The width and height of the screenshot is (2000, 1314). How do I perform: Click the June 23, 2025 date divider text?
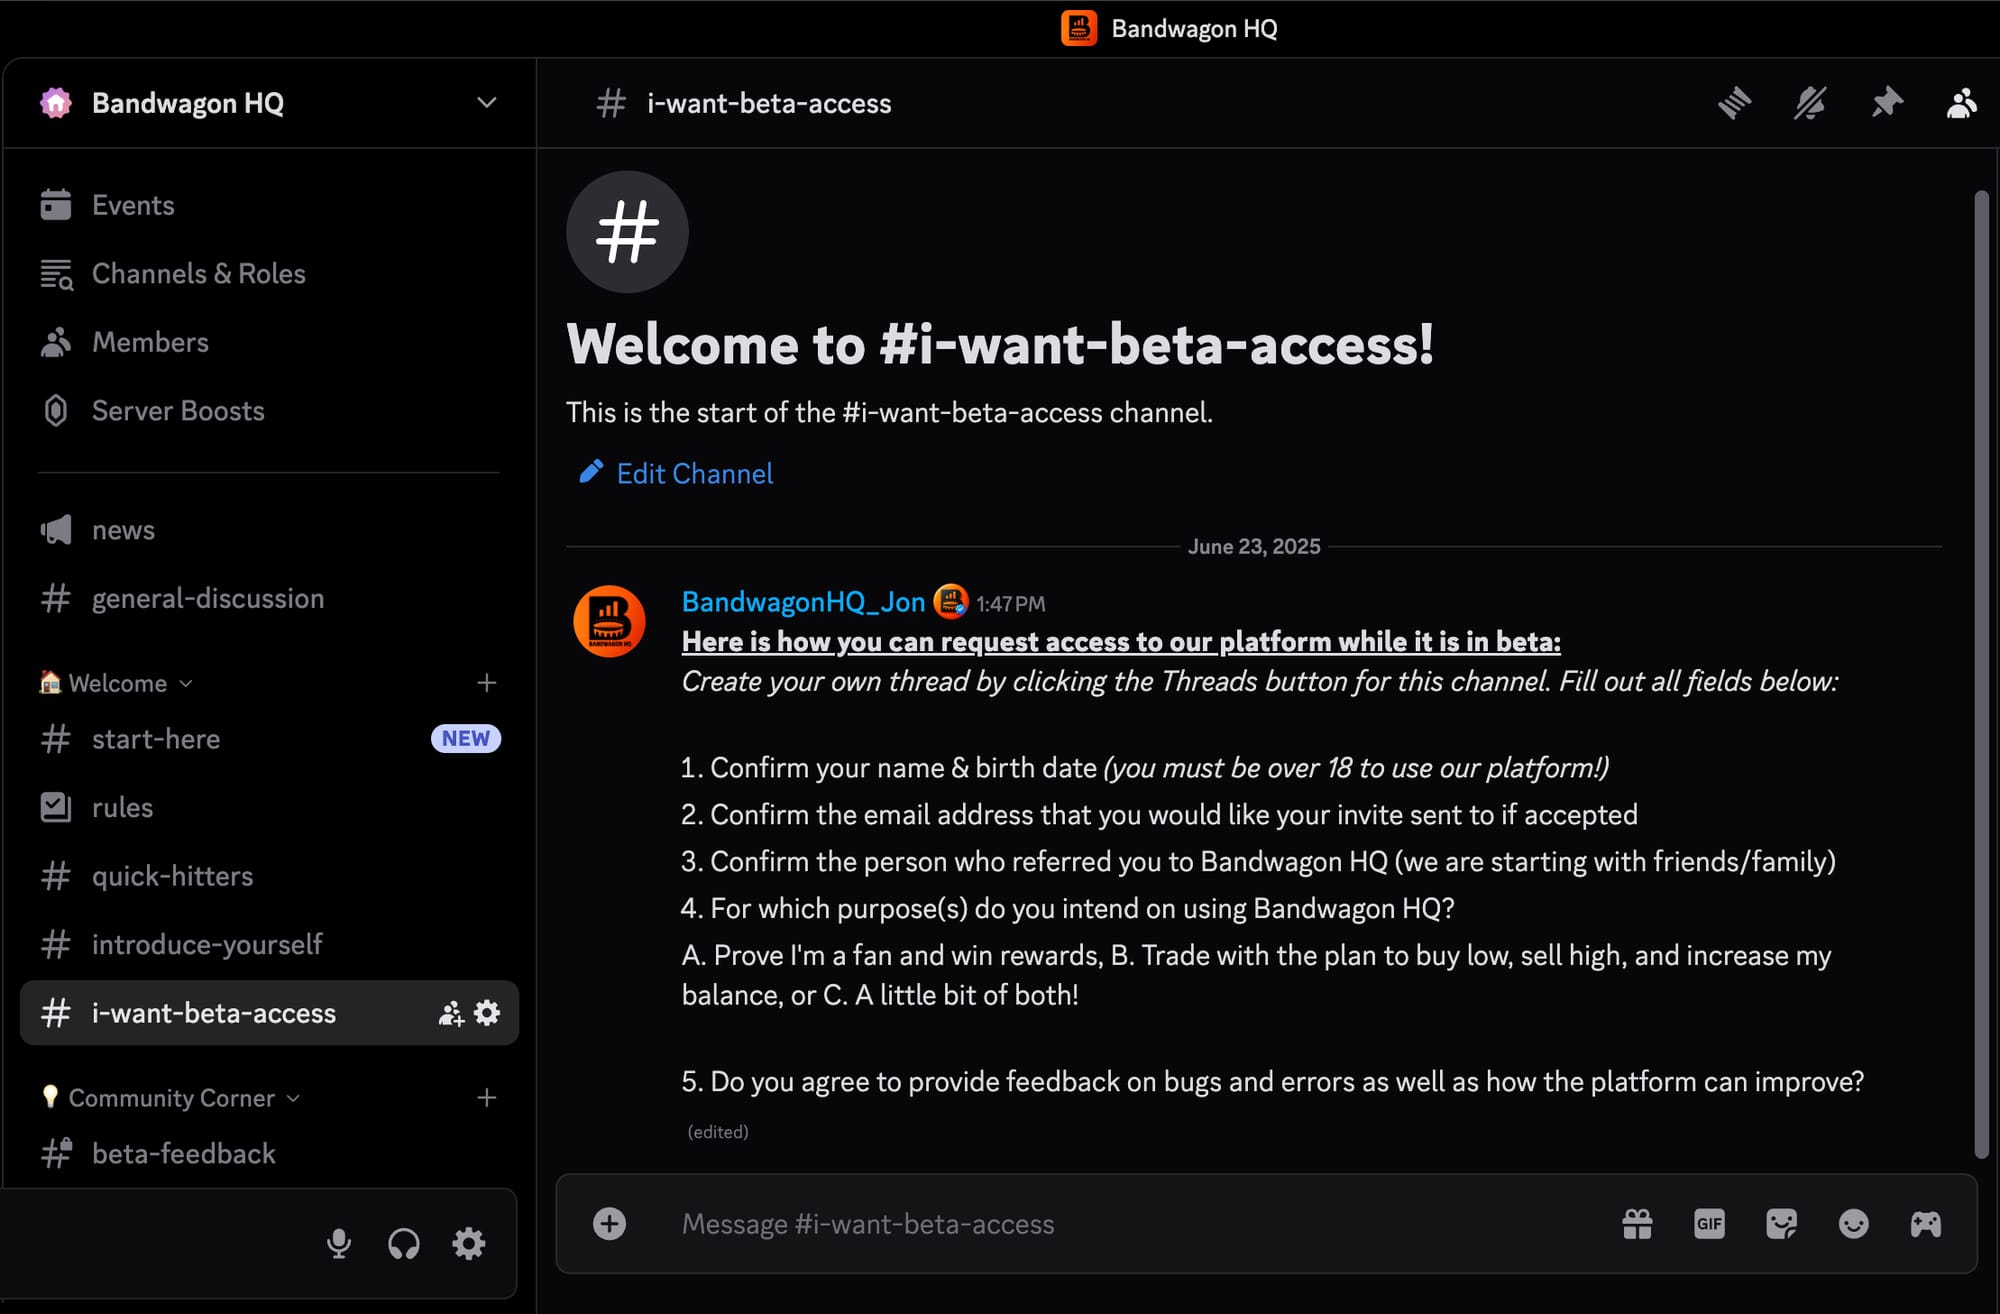click(x=1254, y=546)
